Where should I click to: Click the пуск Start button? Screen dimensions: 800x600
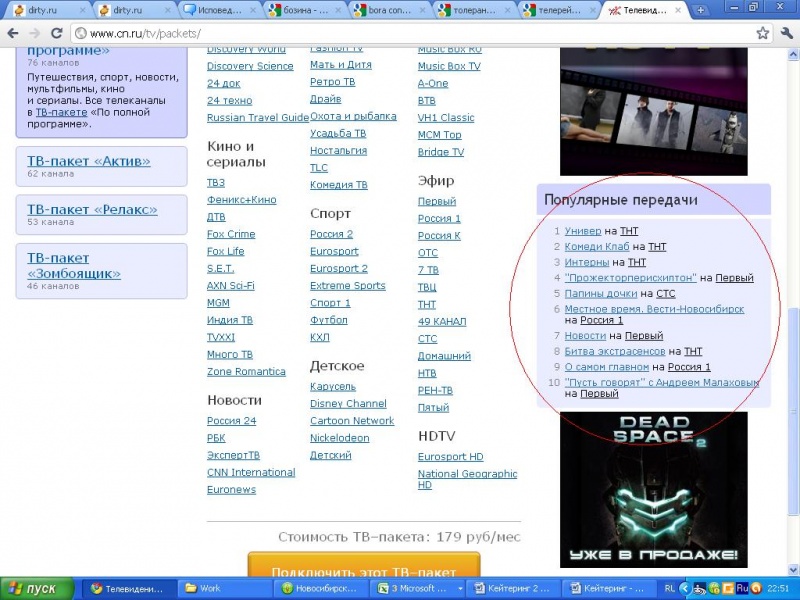(x=37, y=589)
